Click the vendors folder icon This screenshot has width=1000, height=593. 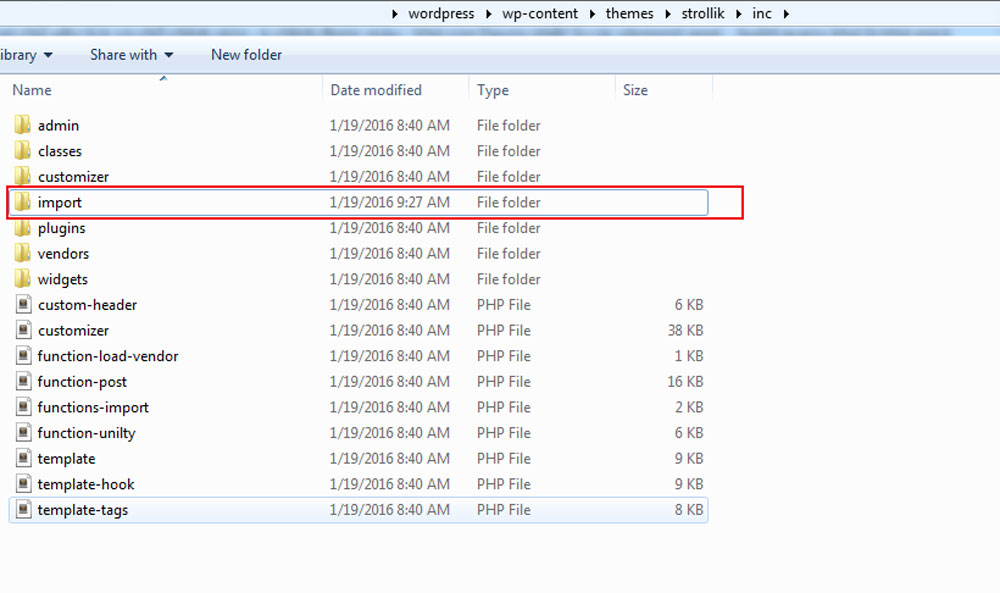coord(24,254)
